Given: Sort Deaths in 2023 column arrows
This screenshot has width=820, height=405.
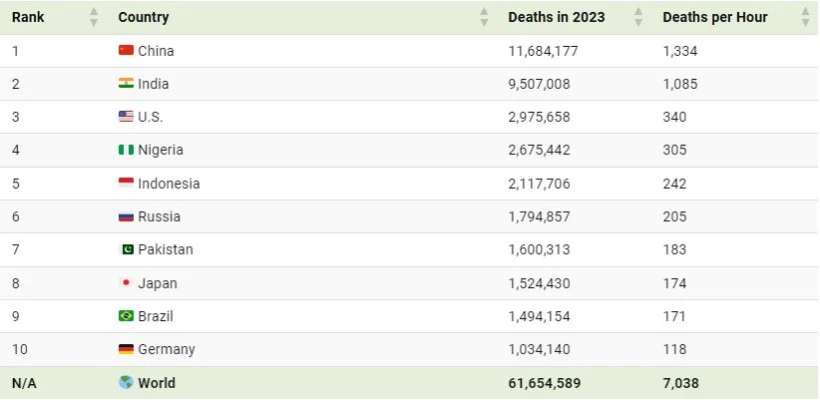Looking at the screenshot, I should click(x=639, y=17).
